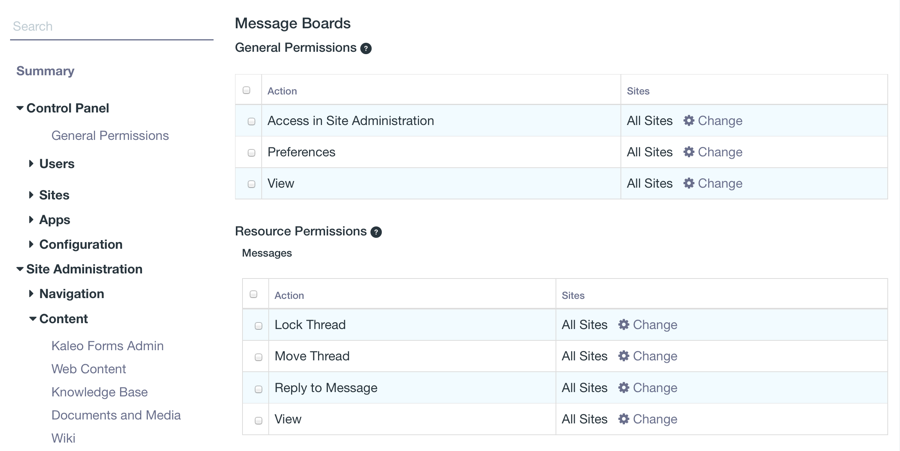Open Resource Permissions help tooltip icon
Viewport: 900px width, 451px height.
click(x=376, y=232)
